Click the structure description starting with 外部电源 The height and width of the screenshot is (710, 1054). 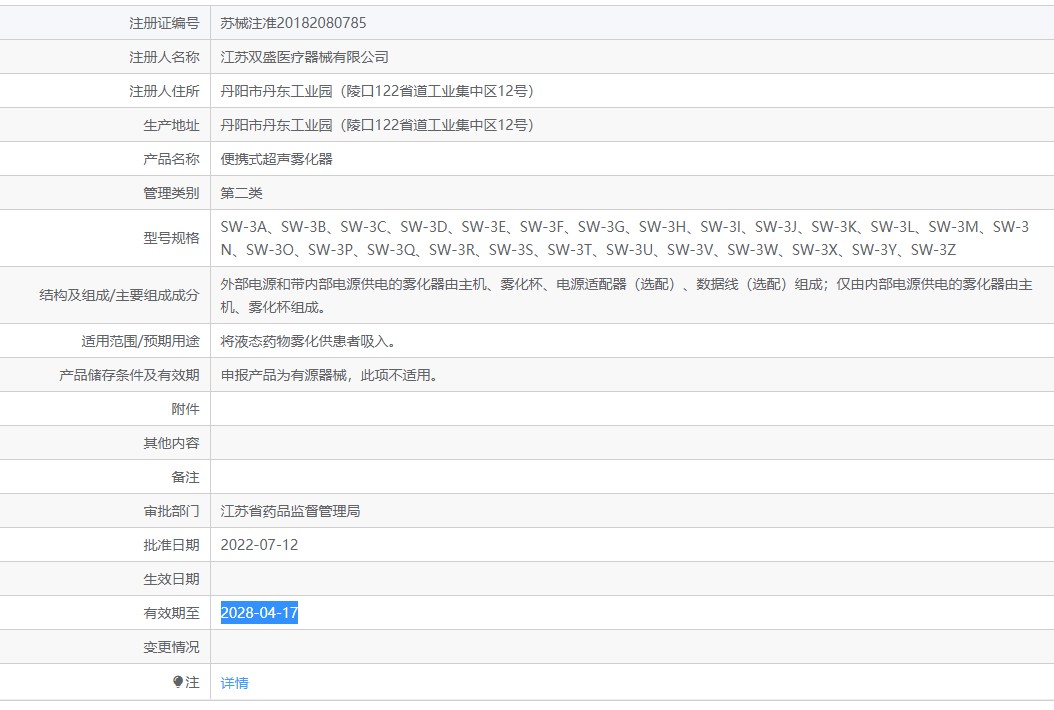(x=626, y=295)
